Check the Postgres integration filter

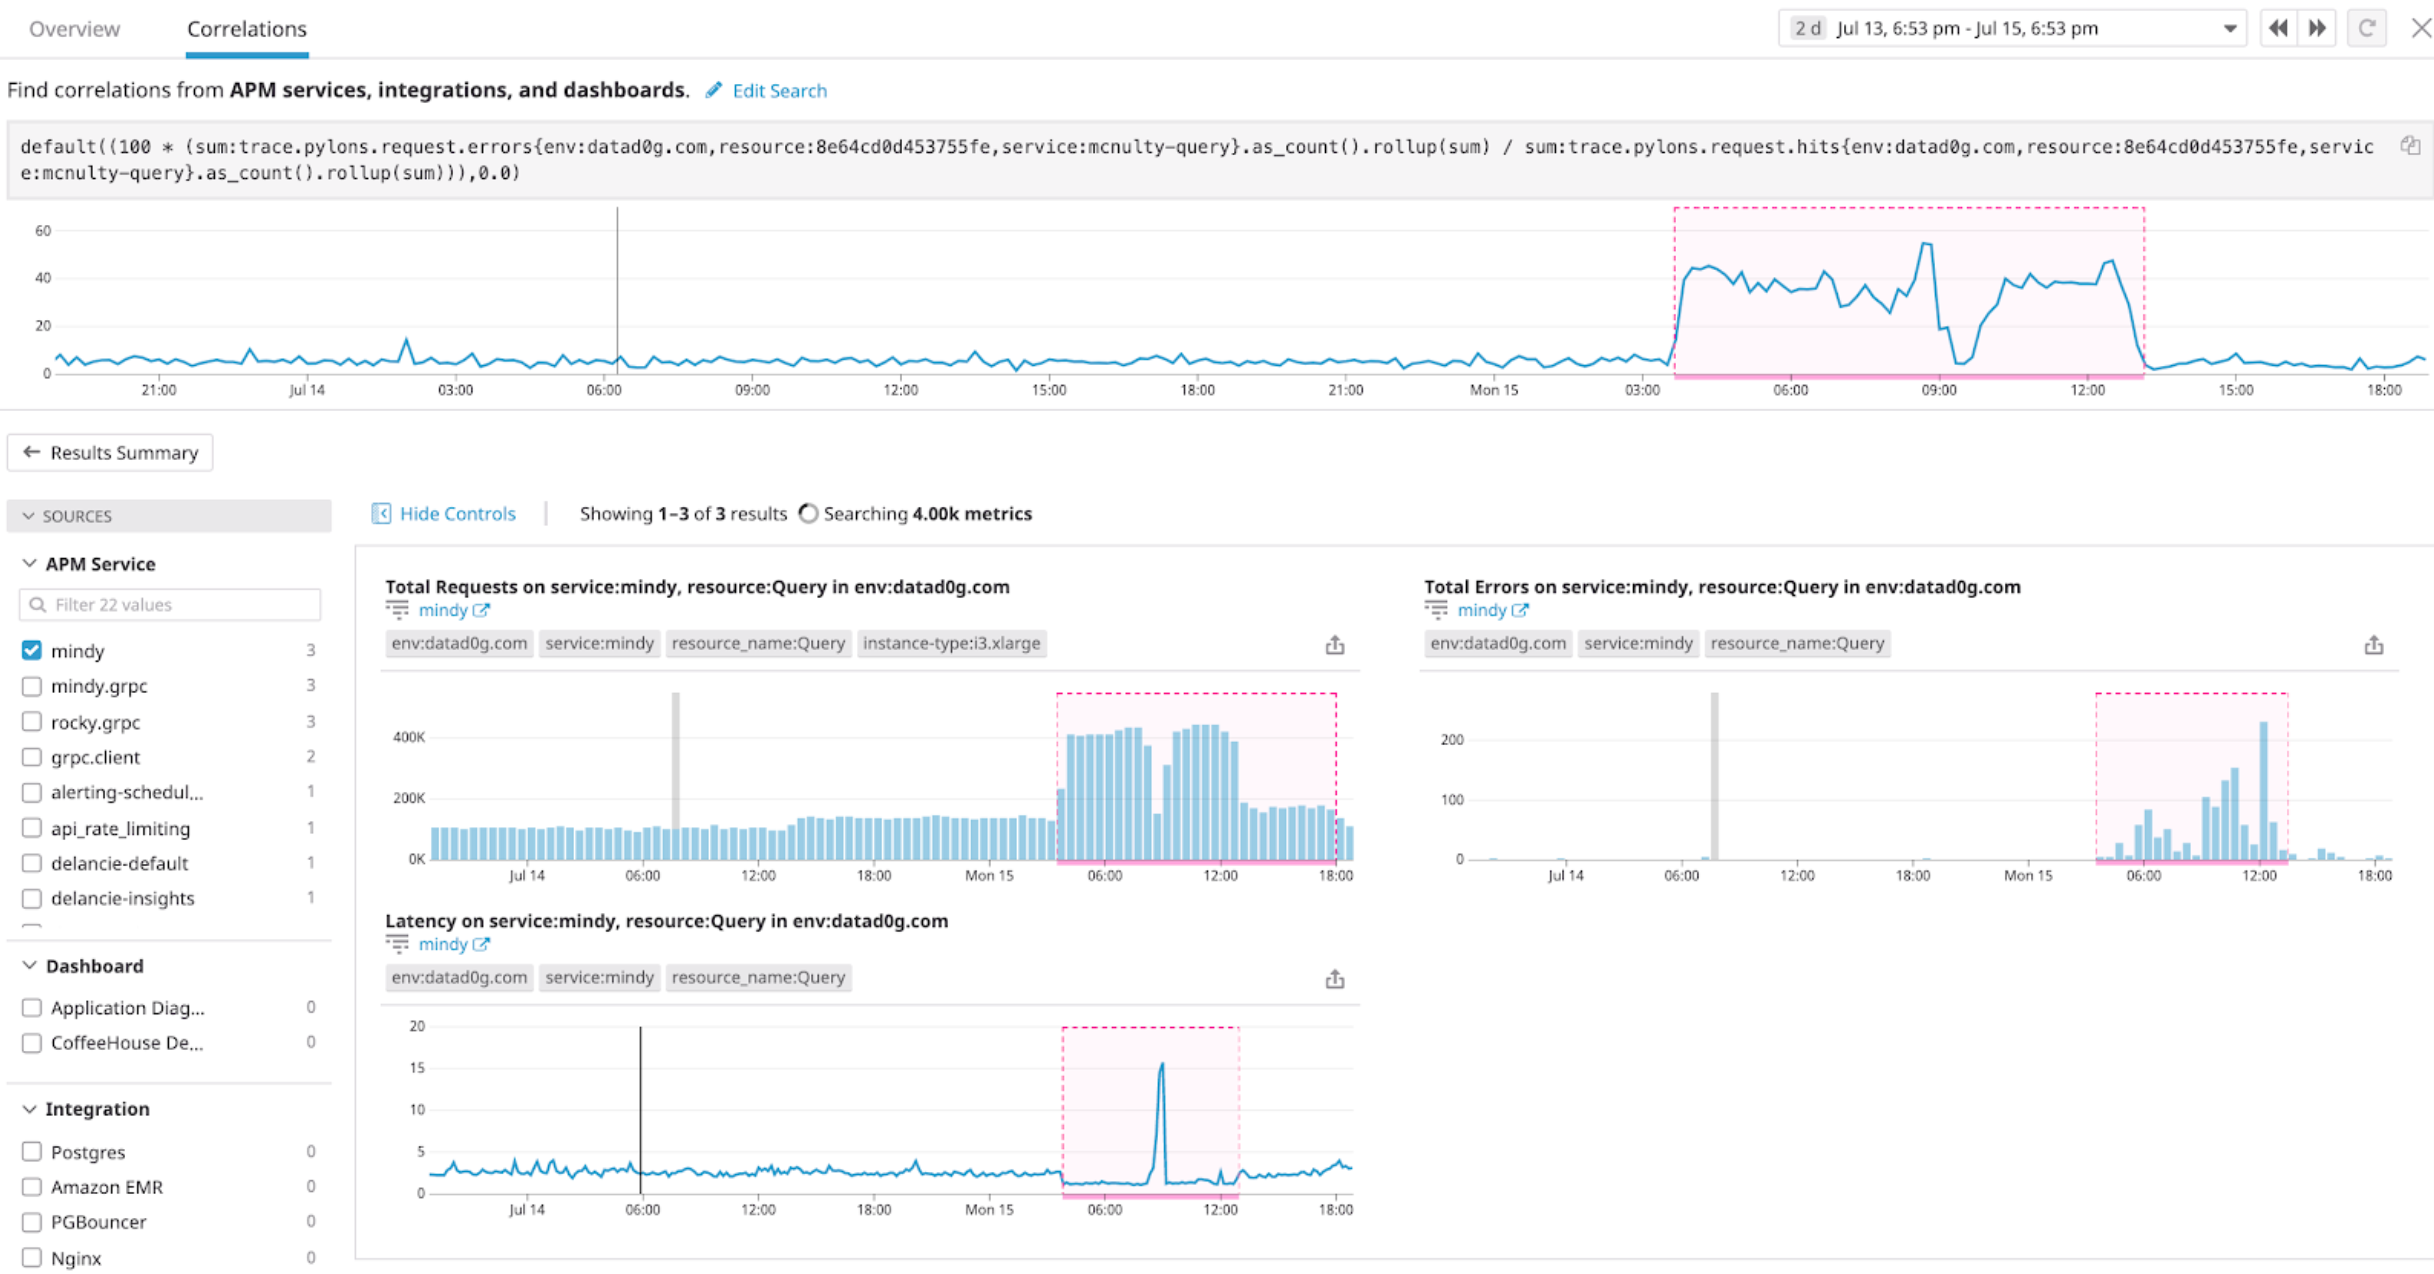tap(31, 1151)
